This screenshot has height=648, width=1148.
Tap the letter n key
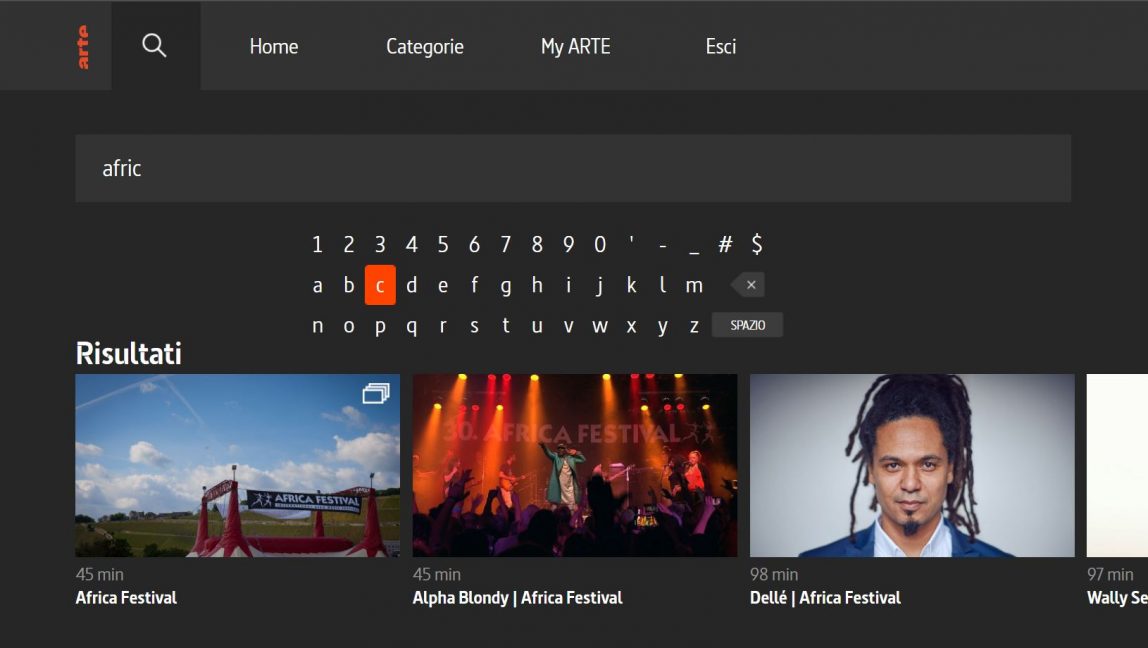[x=317, y=325]
